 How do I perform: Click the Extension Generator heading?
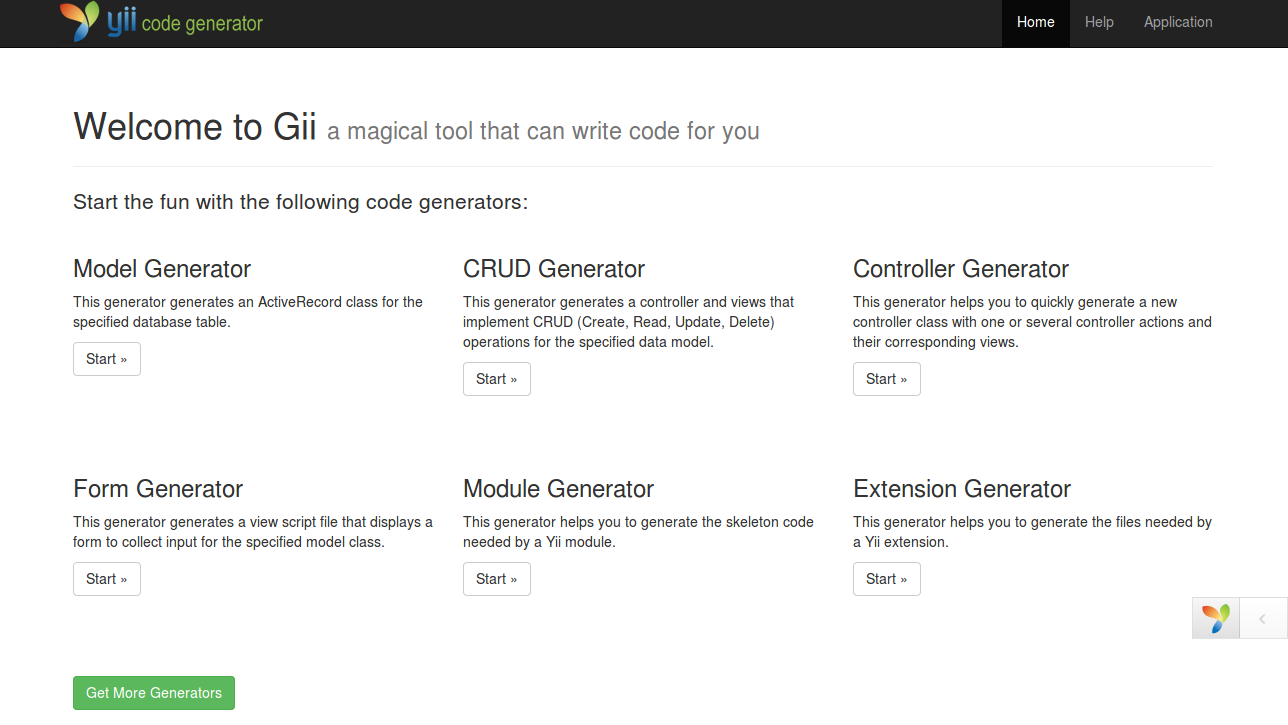click(x=962, y=488)
